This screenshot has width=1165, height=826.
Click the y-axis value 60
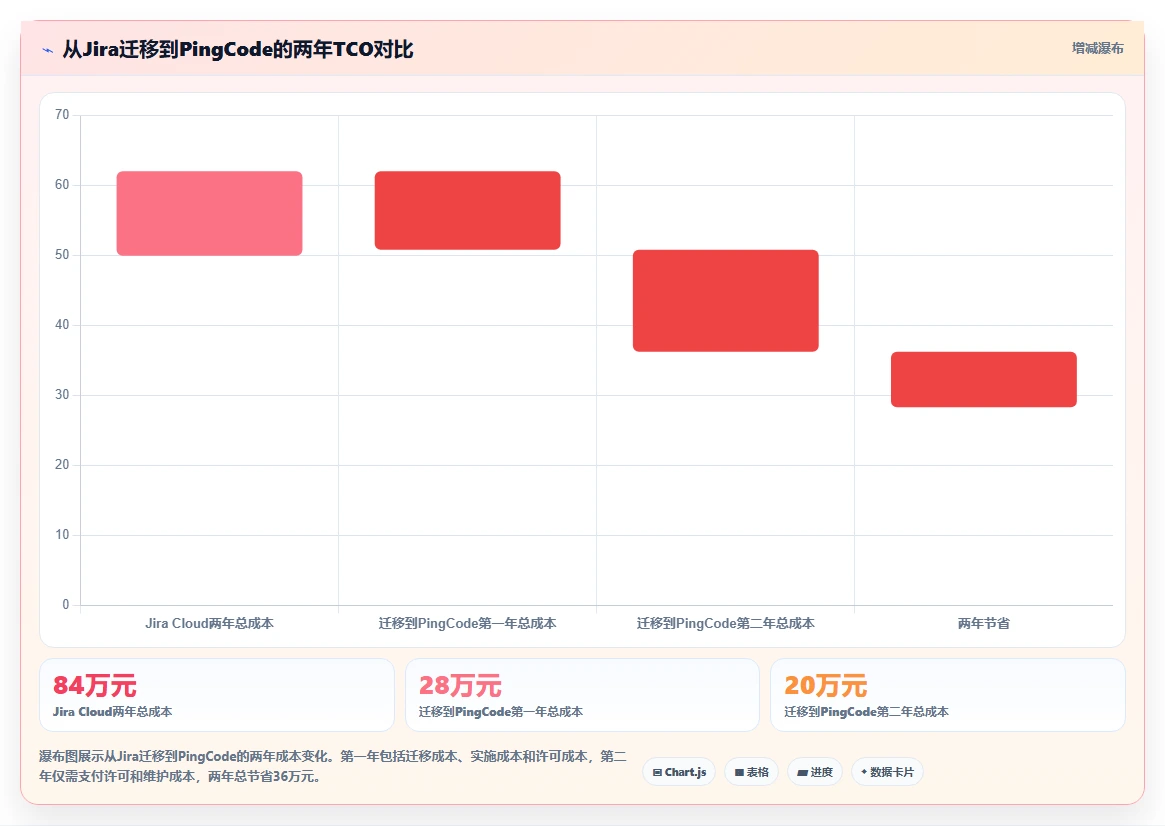62,184
